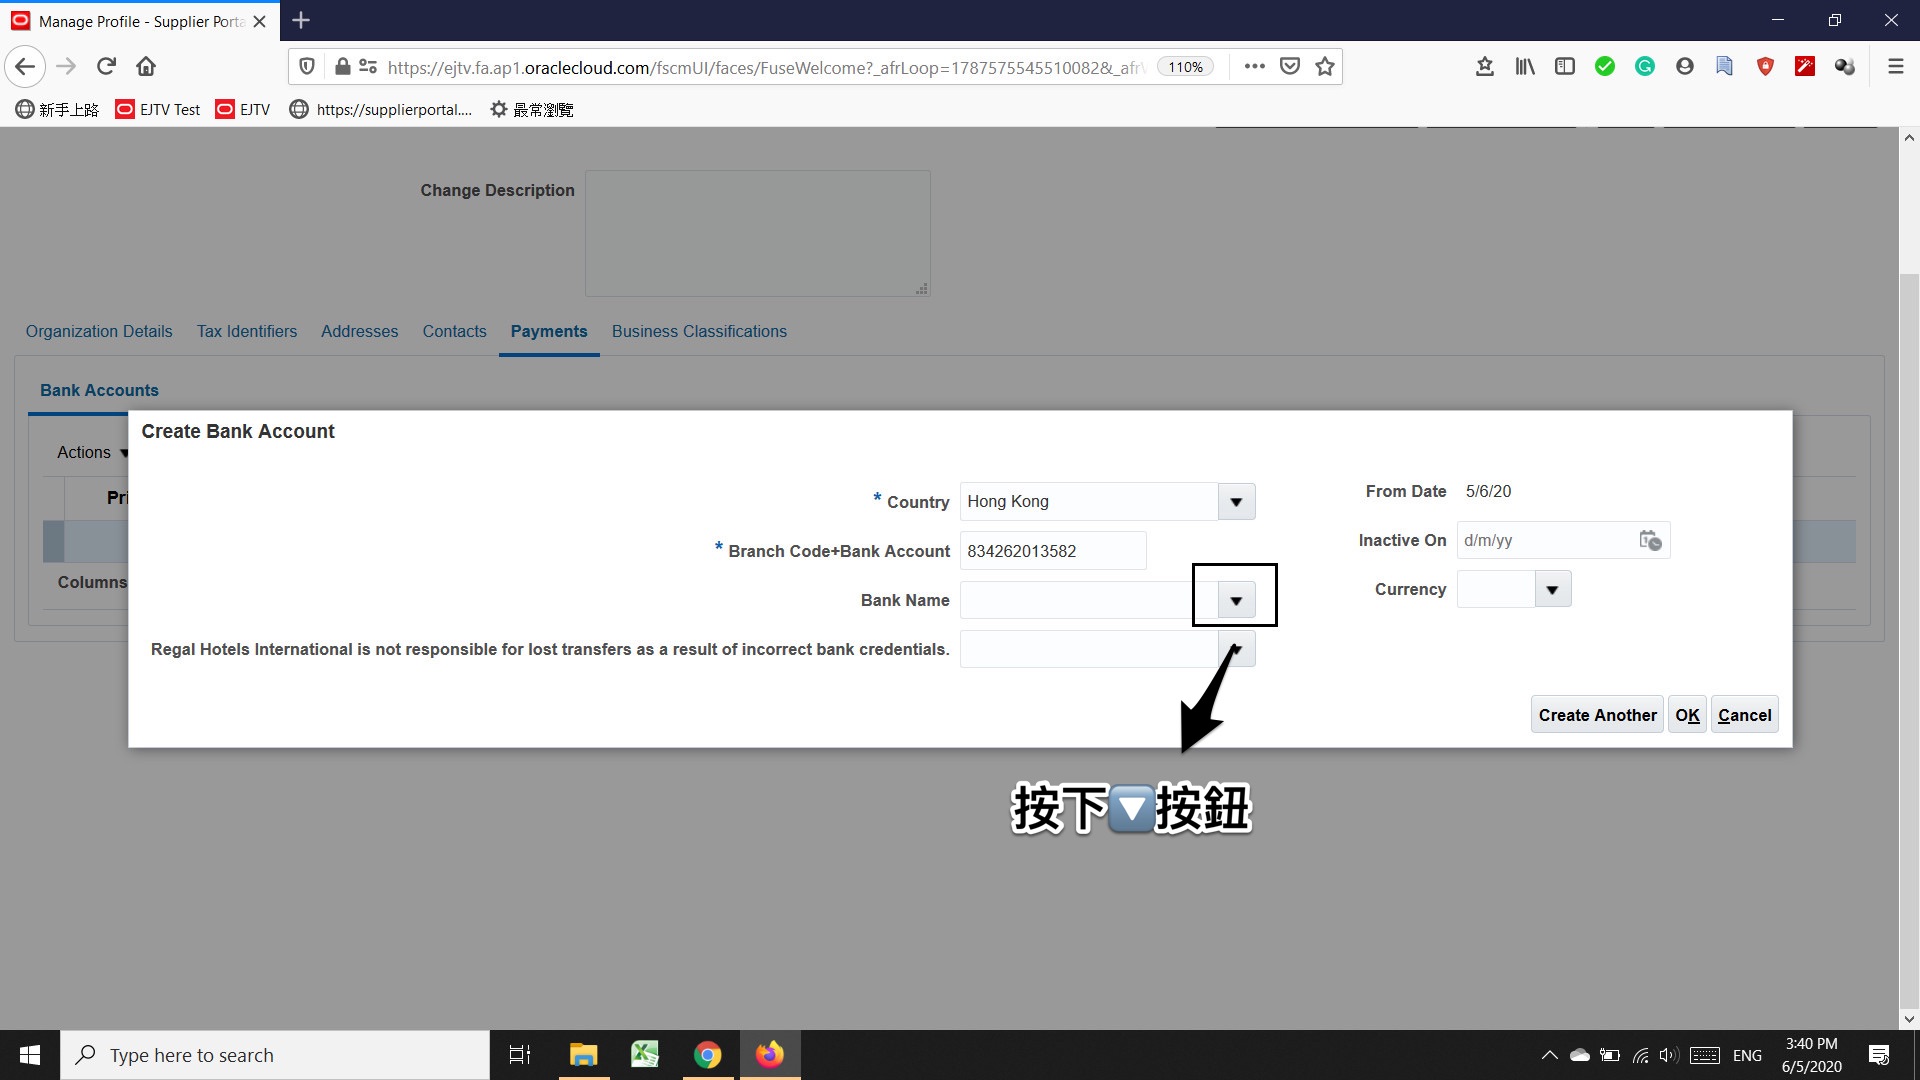This screenshot has height=1080, width=1920.
Task: Expand dropdown below Bank Name field
Action: coord(1236,650)
